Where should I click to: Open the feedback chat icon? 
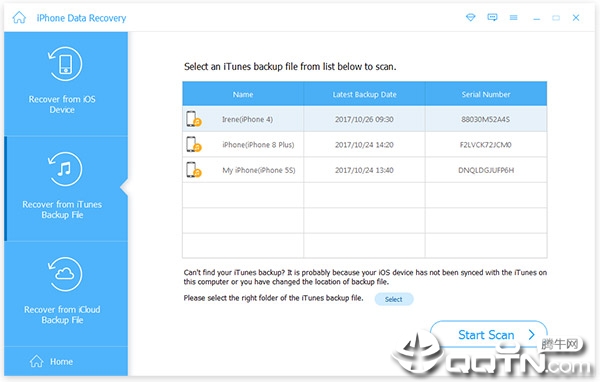[492, 17]
